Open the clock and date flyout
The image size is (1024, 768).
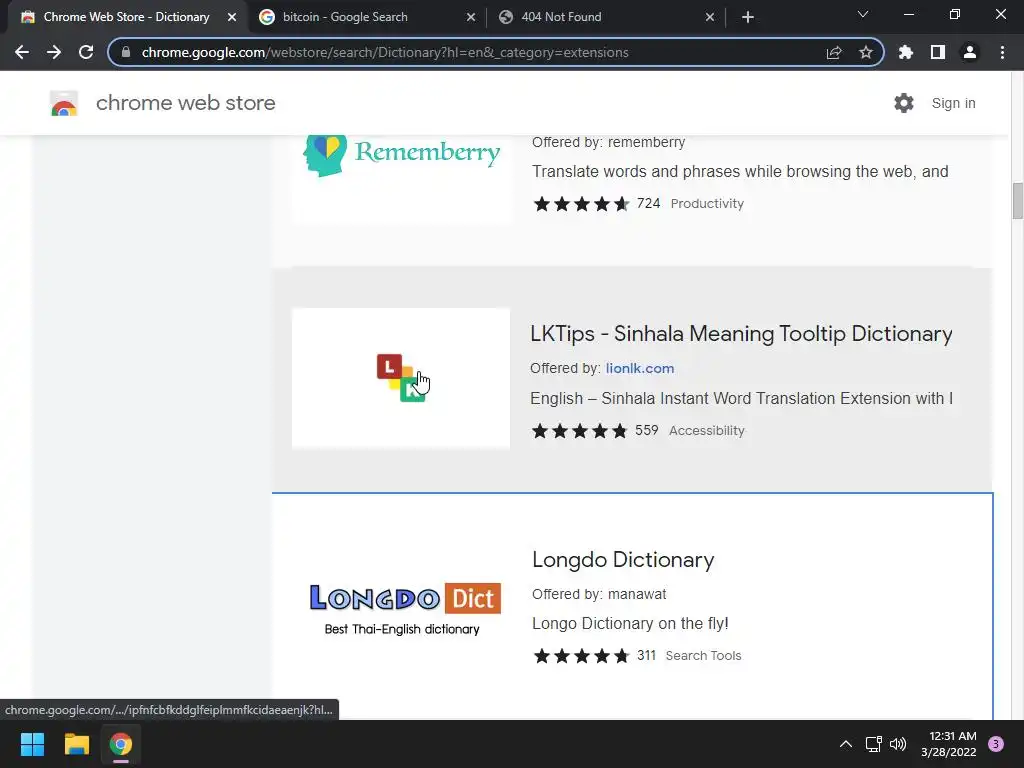[949, 744]
